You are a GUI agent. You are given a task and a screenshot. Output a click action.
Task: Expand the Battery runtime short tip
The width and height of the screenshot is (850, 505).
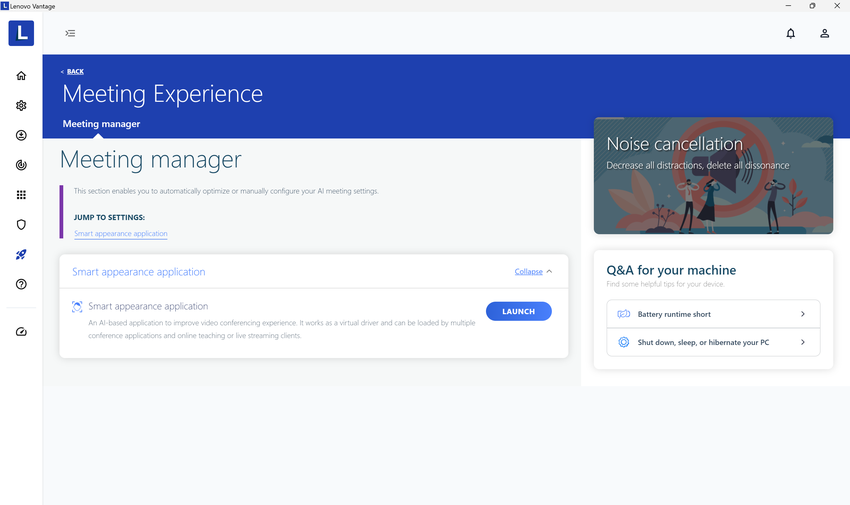(713, 314)
